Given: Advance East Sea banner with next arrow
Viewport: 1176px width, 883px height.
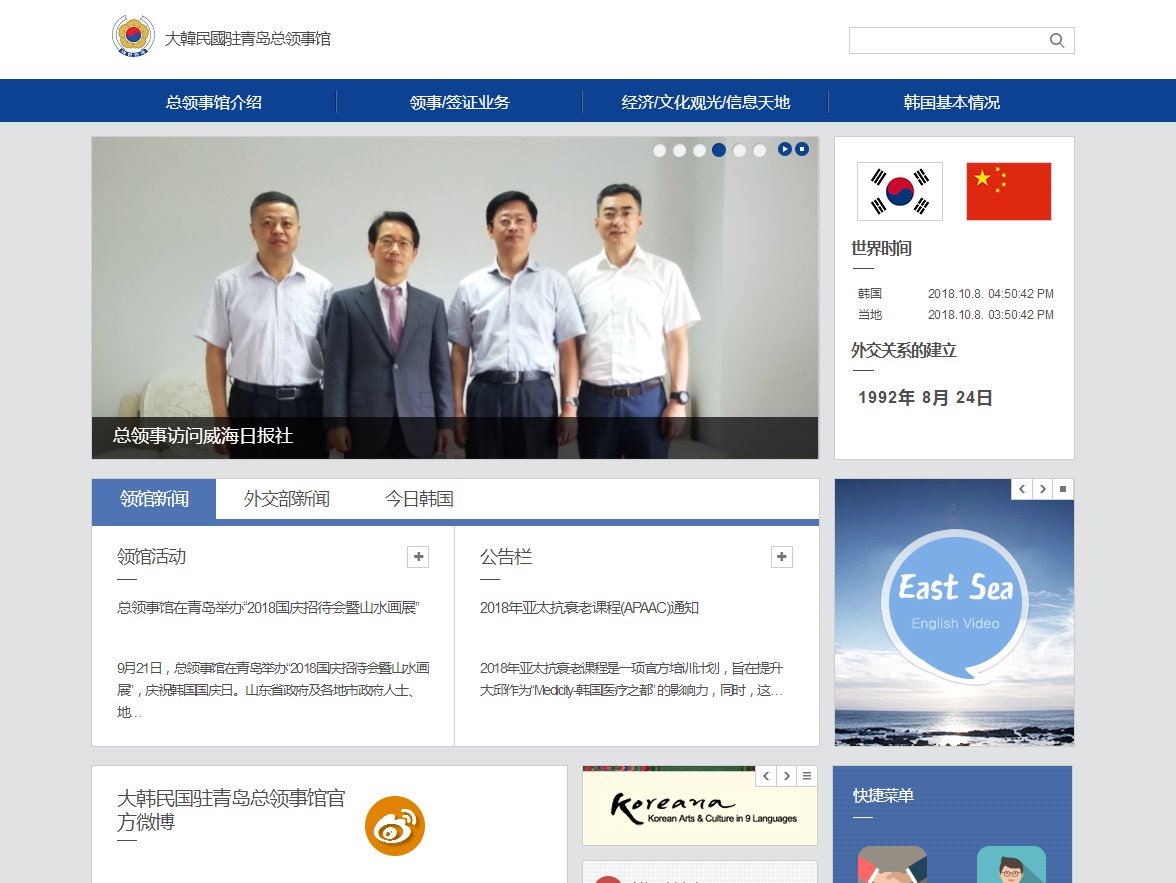Looking at the screenshot, I should (x=1042, y=488).
